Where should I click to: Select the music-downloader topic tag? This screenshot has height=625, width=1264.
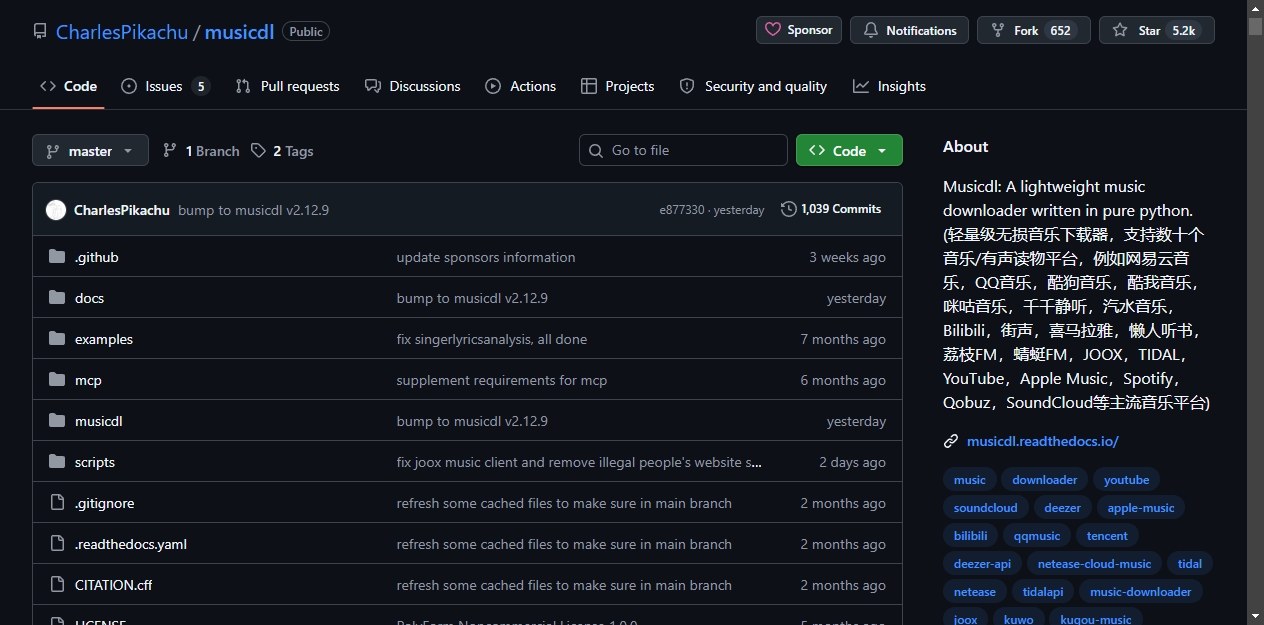1140,592
